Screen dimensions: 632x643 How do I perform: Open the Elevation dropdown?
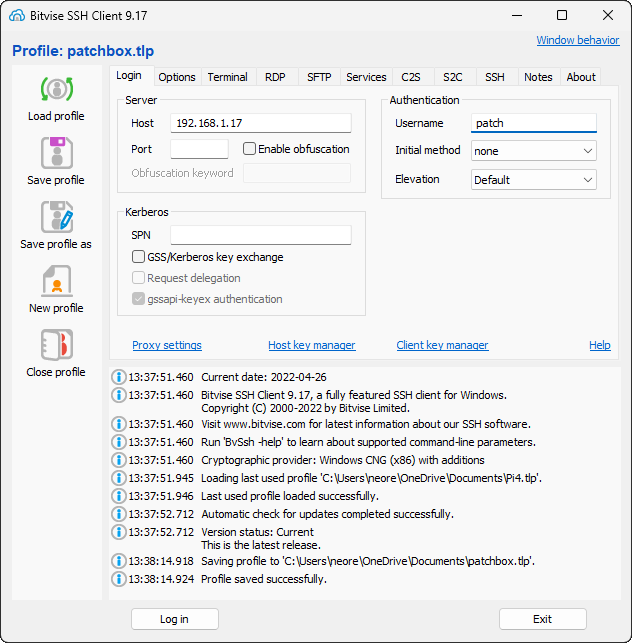534,180
